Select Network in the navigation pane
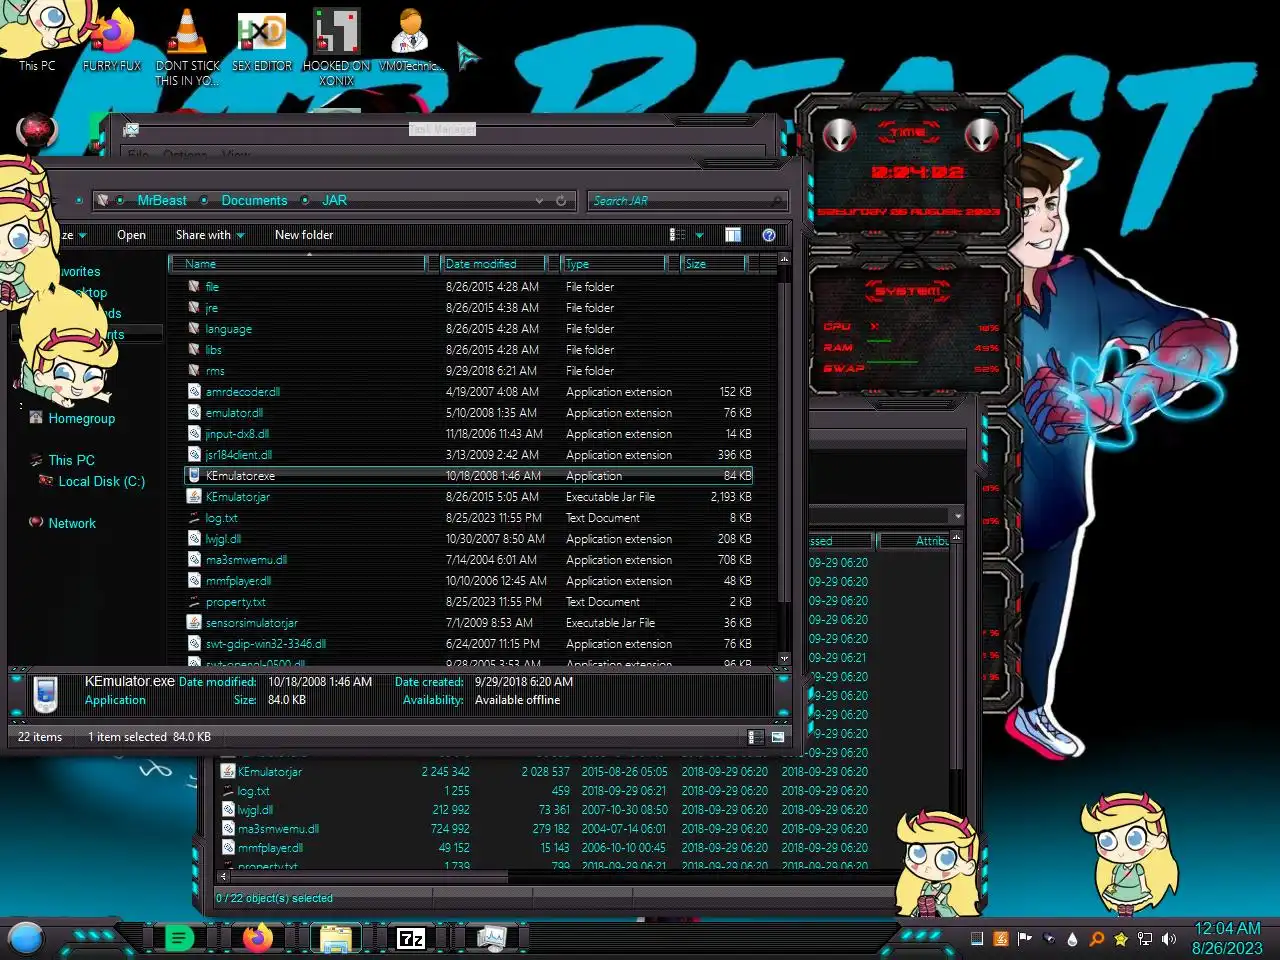This screenshot has height=960, width=1280. [72, 523]
